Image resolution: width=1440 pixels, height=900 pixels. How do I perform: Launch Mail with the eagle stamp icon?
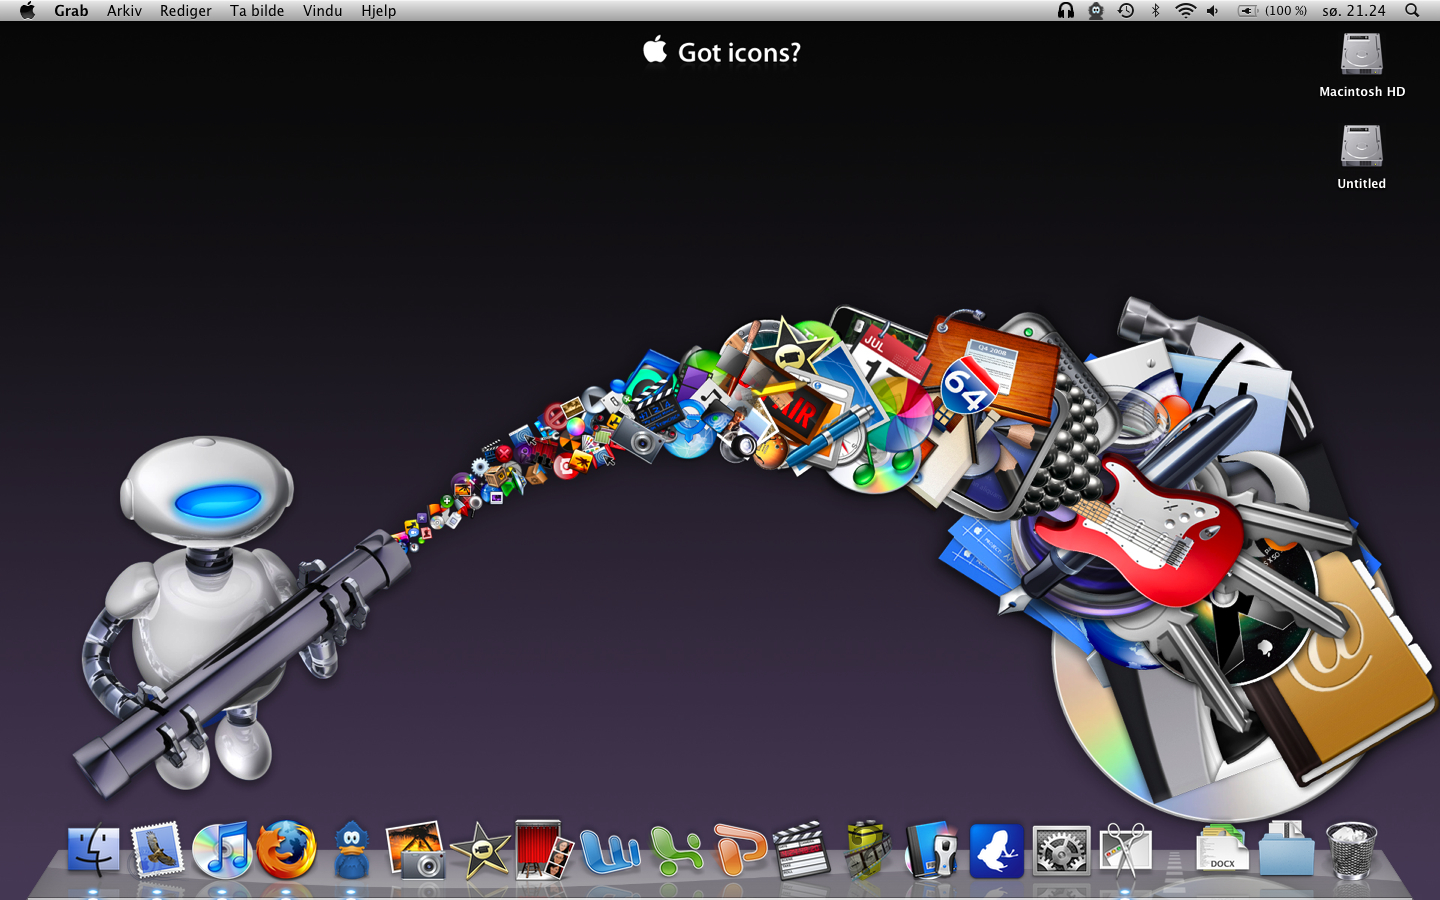pyautogui.click(x=158, y=850)
